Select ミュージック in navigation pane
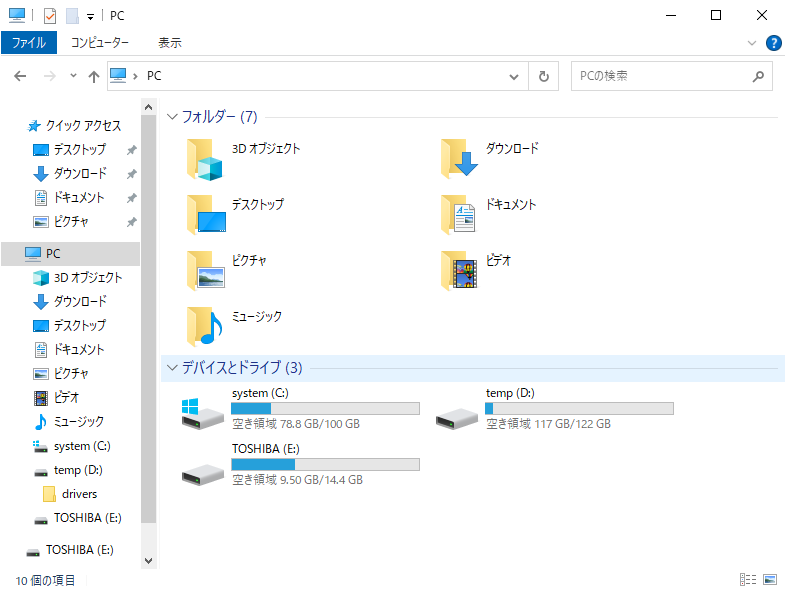 69,422
